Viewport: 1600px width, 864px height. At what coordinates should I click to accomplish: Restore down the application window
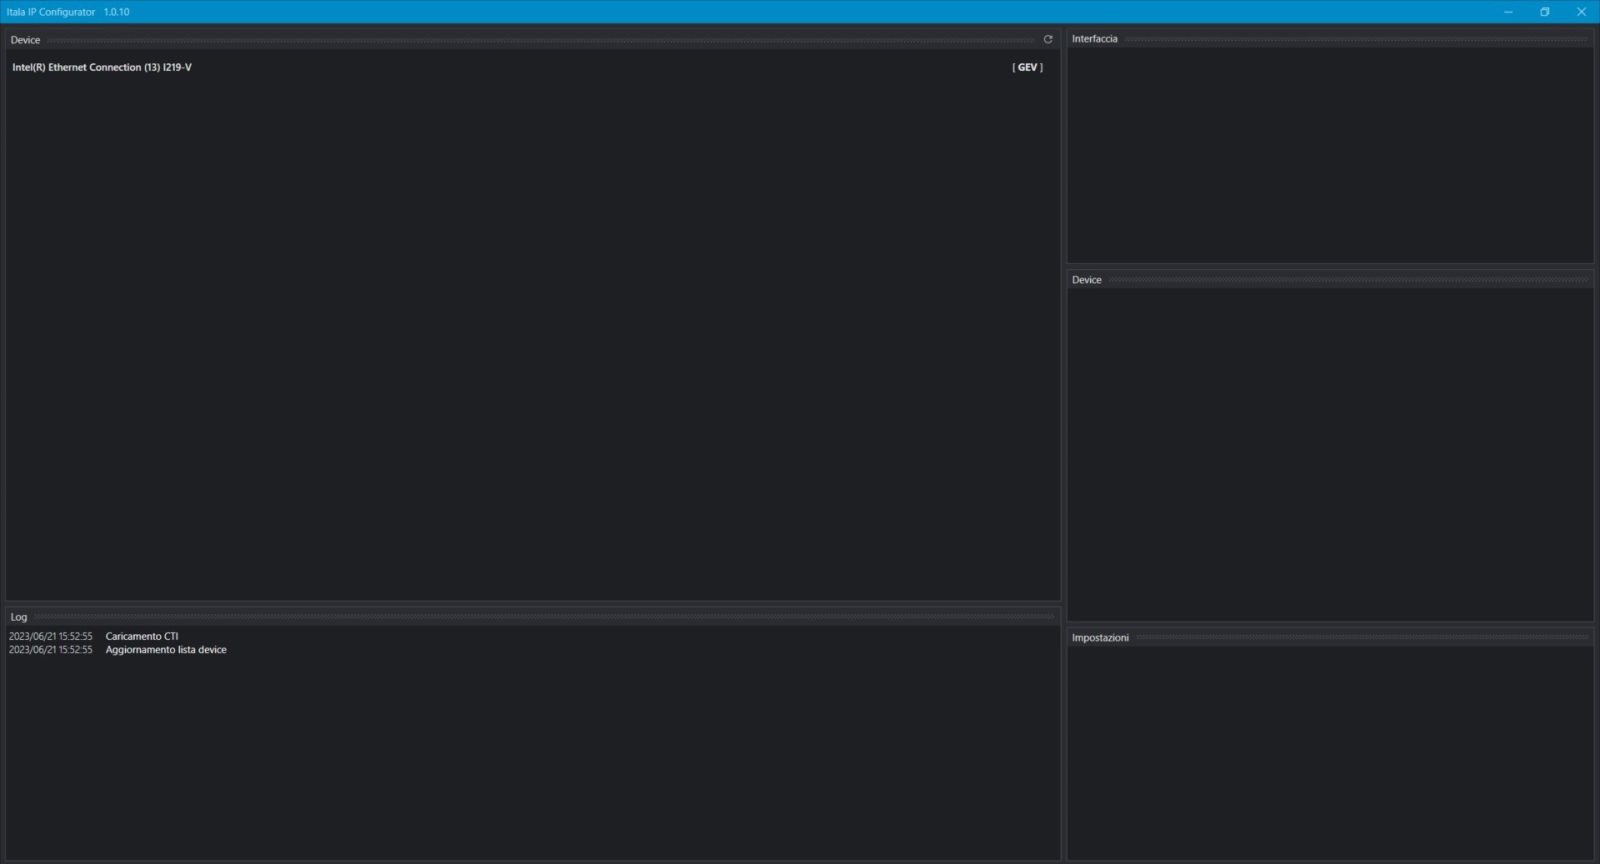coord(1544,12)
